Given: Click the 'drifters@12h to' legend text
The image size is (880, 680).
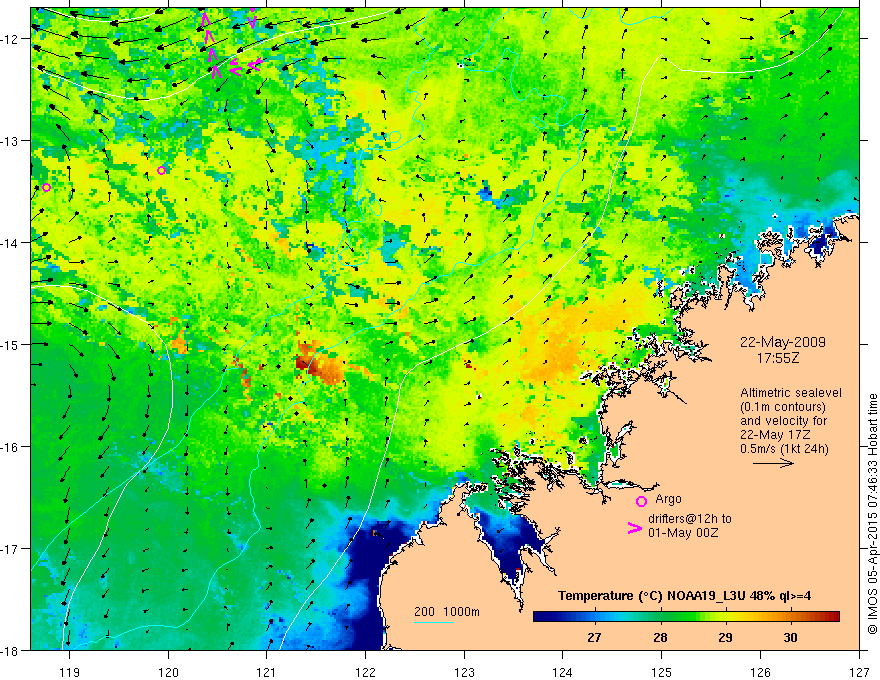Looking at the screenshot, I should [x=690, y=518].
